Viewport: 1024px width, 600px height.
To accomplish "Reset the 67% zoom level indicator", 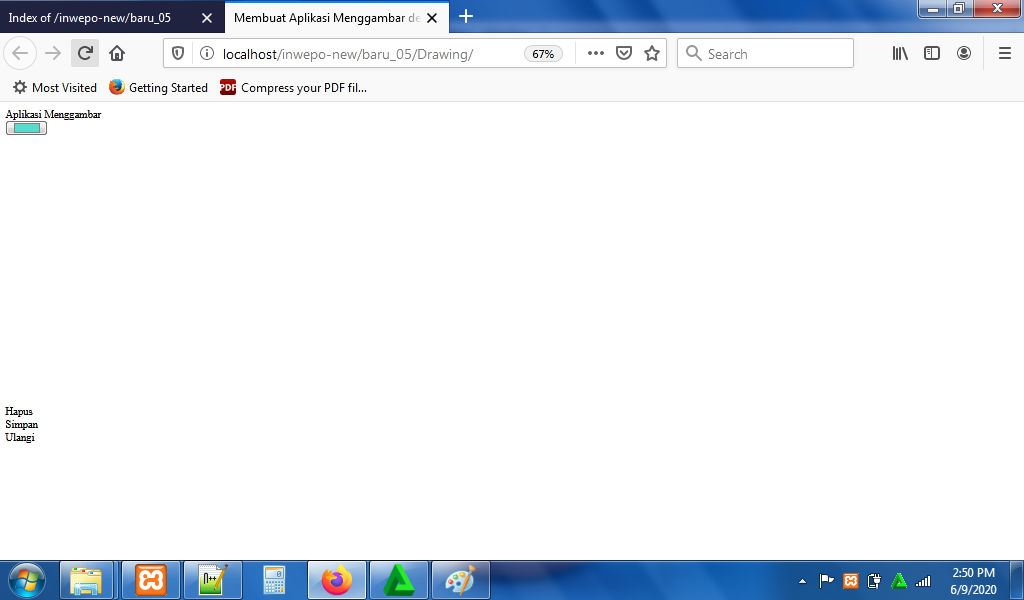I will point(543,54).
